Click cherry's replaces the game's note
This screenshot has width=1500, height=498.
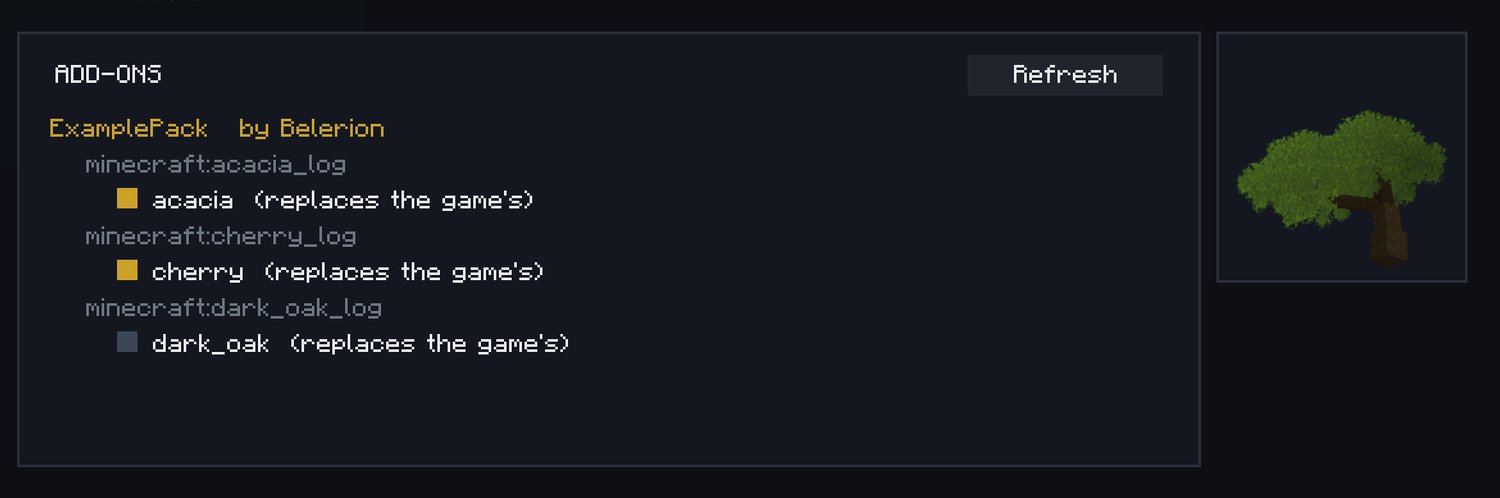tap(404, 272)
